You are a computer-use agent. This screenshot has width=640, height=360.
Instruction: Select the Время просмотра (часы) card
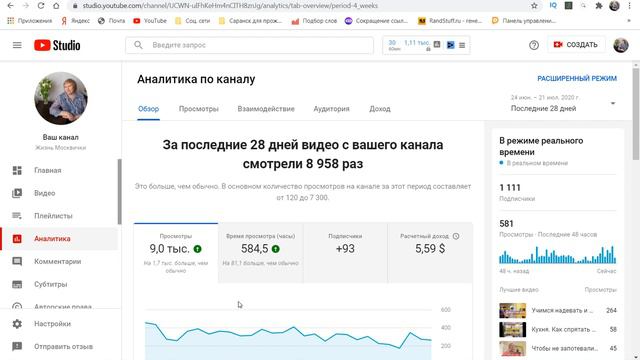(260, 253)
